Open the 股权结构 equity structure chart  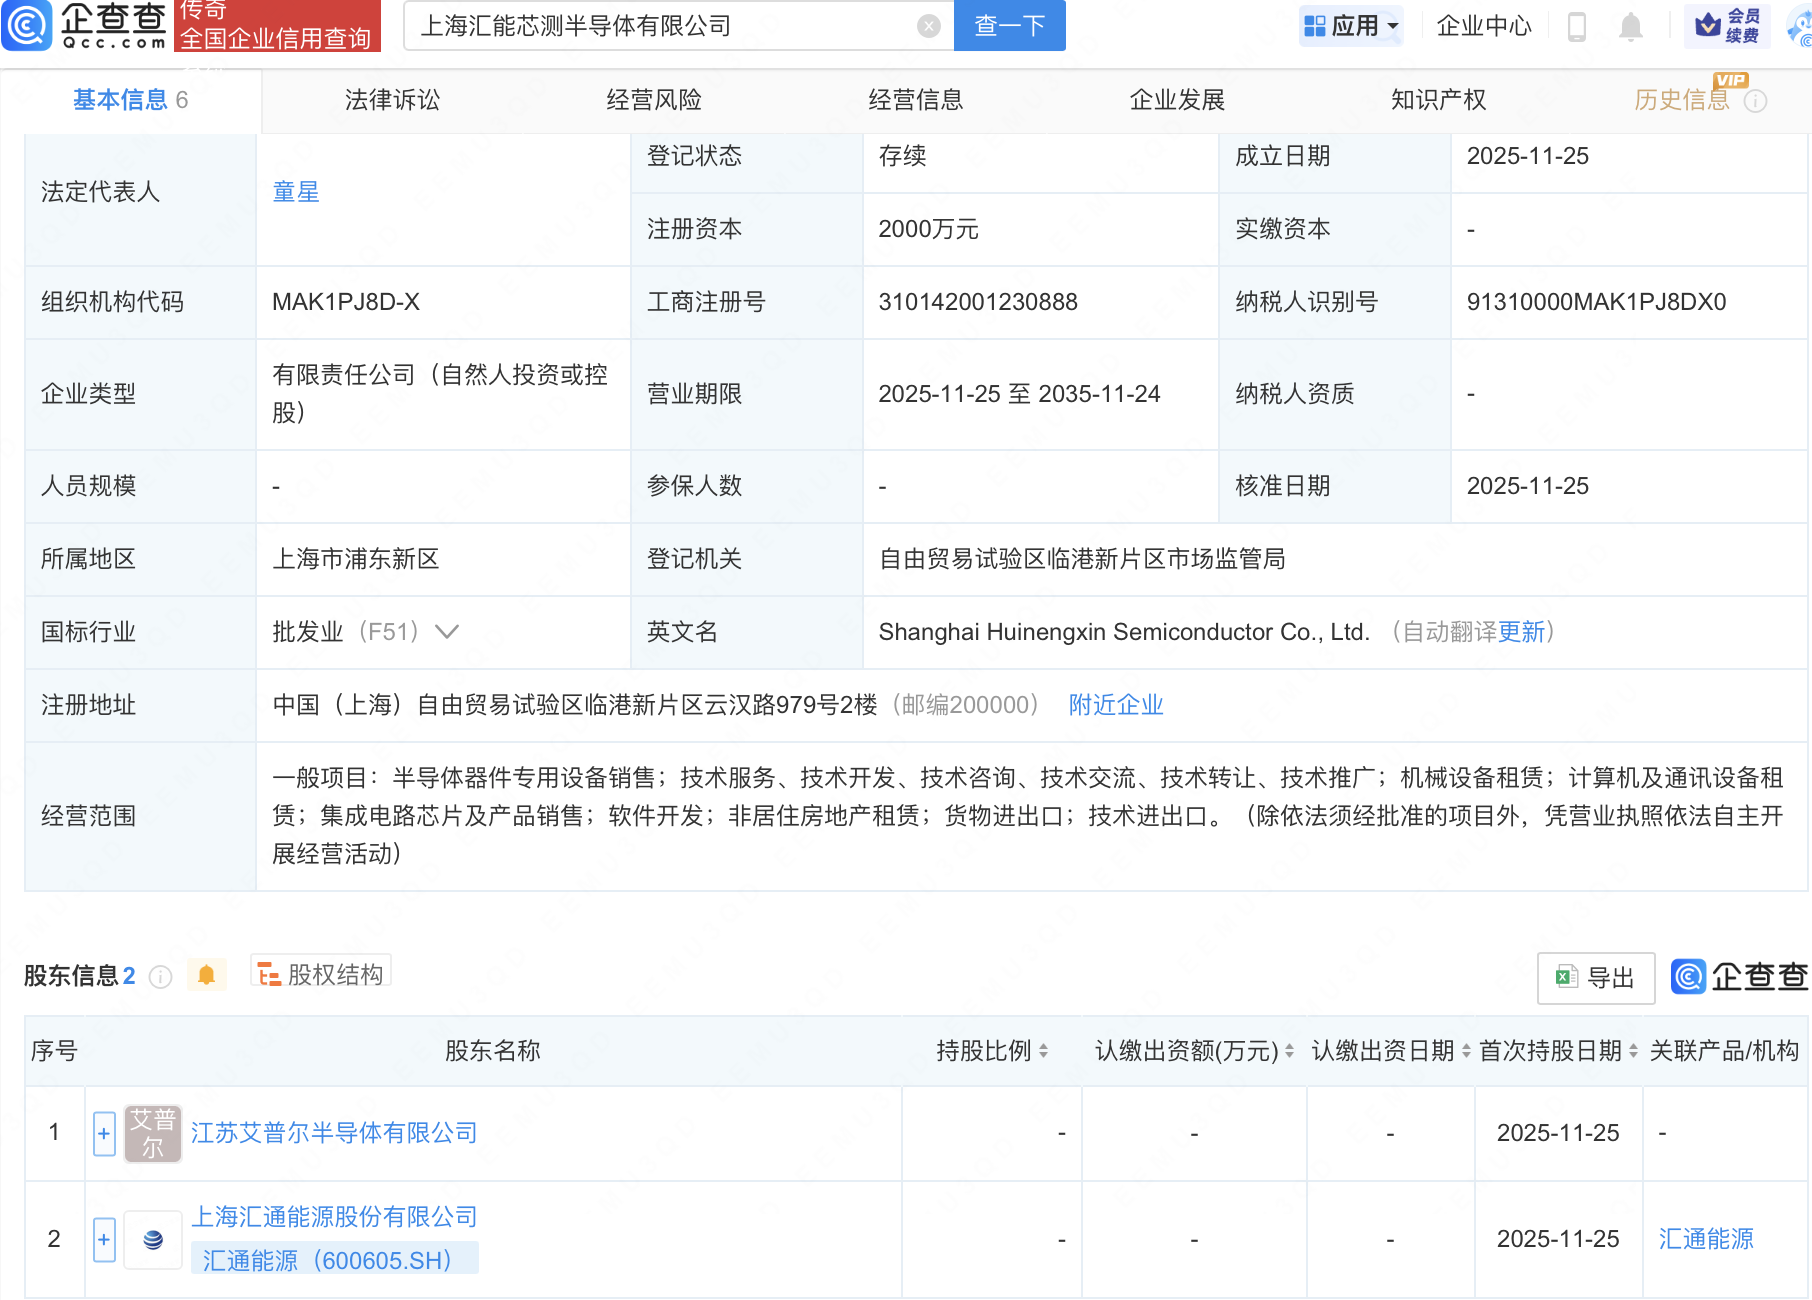tap(320, 973)
